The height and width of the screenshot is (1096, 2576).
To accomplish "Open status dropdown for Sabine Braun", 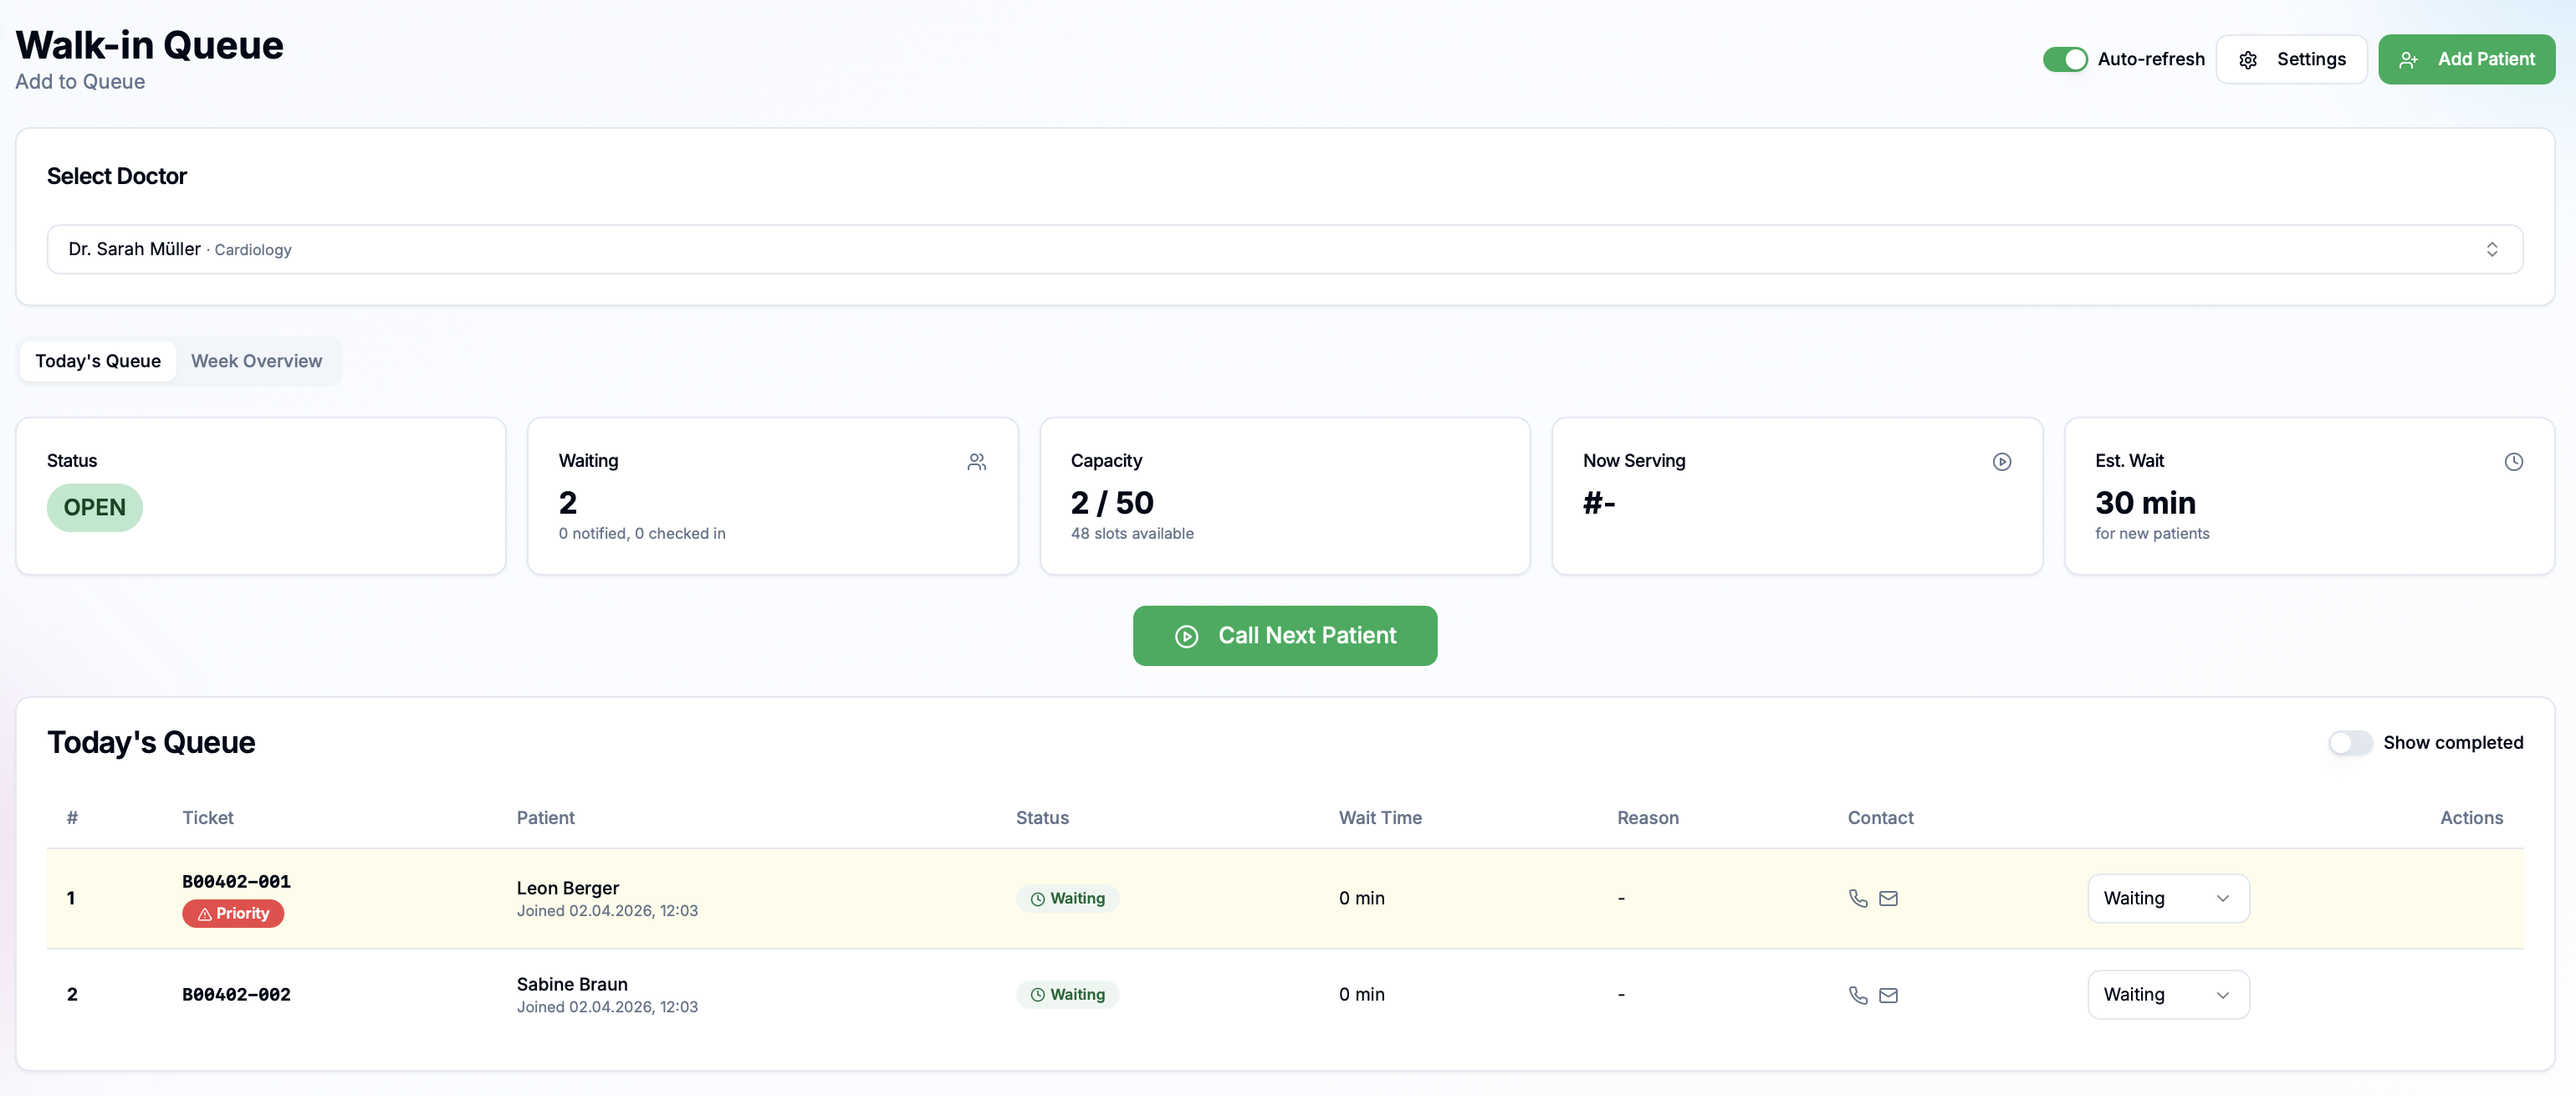I will pos(2168,994).
